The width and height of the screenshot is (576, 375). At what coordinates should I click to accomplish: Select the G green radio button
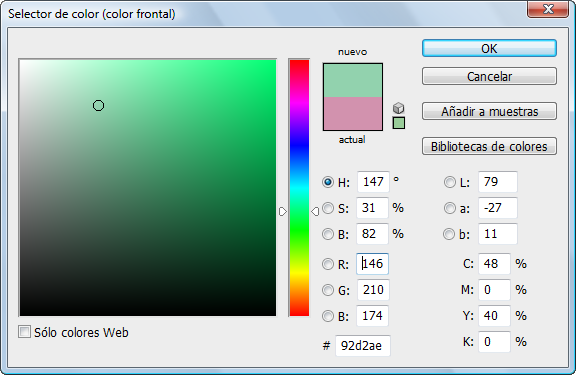[x=328, y=290]
